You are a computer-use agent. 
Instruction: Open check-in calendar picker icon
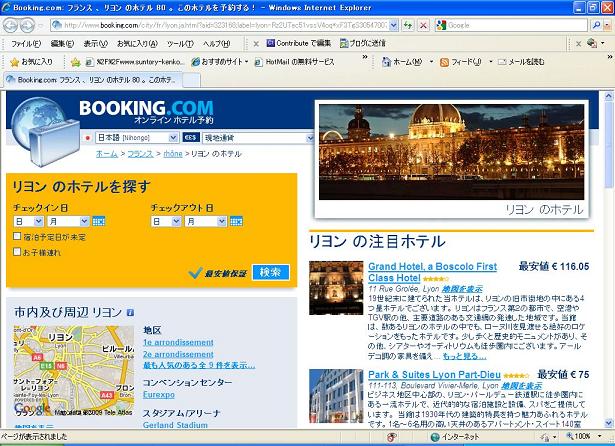[x=98, y=221]
